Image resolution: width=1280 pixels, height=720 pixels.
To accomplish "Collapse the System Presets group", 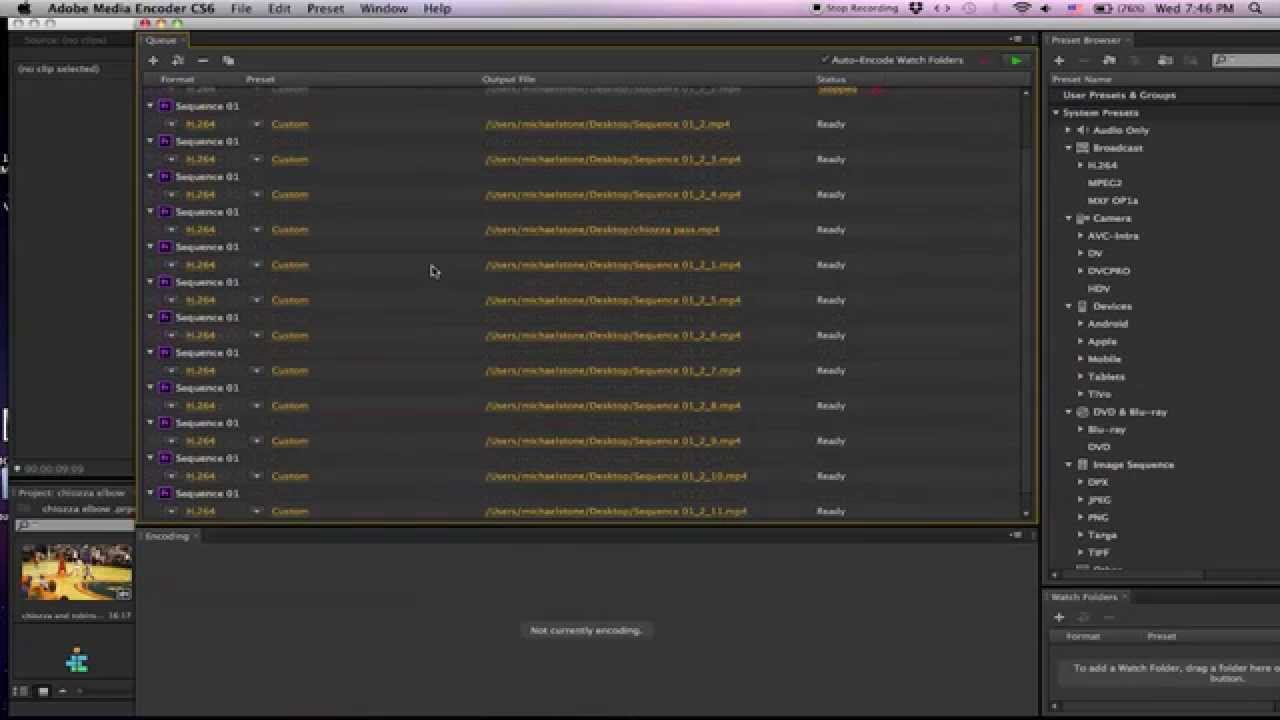I will coord(1056,113).
